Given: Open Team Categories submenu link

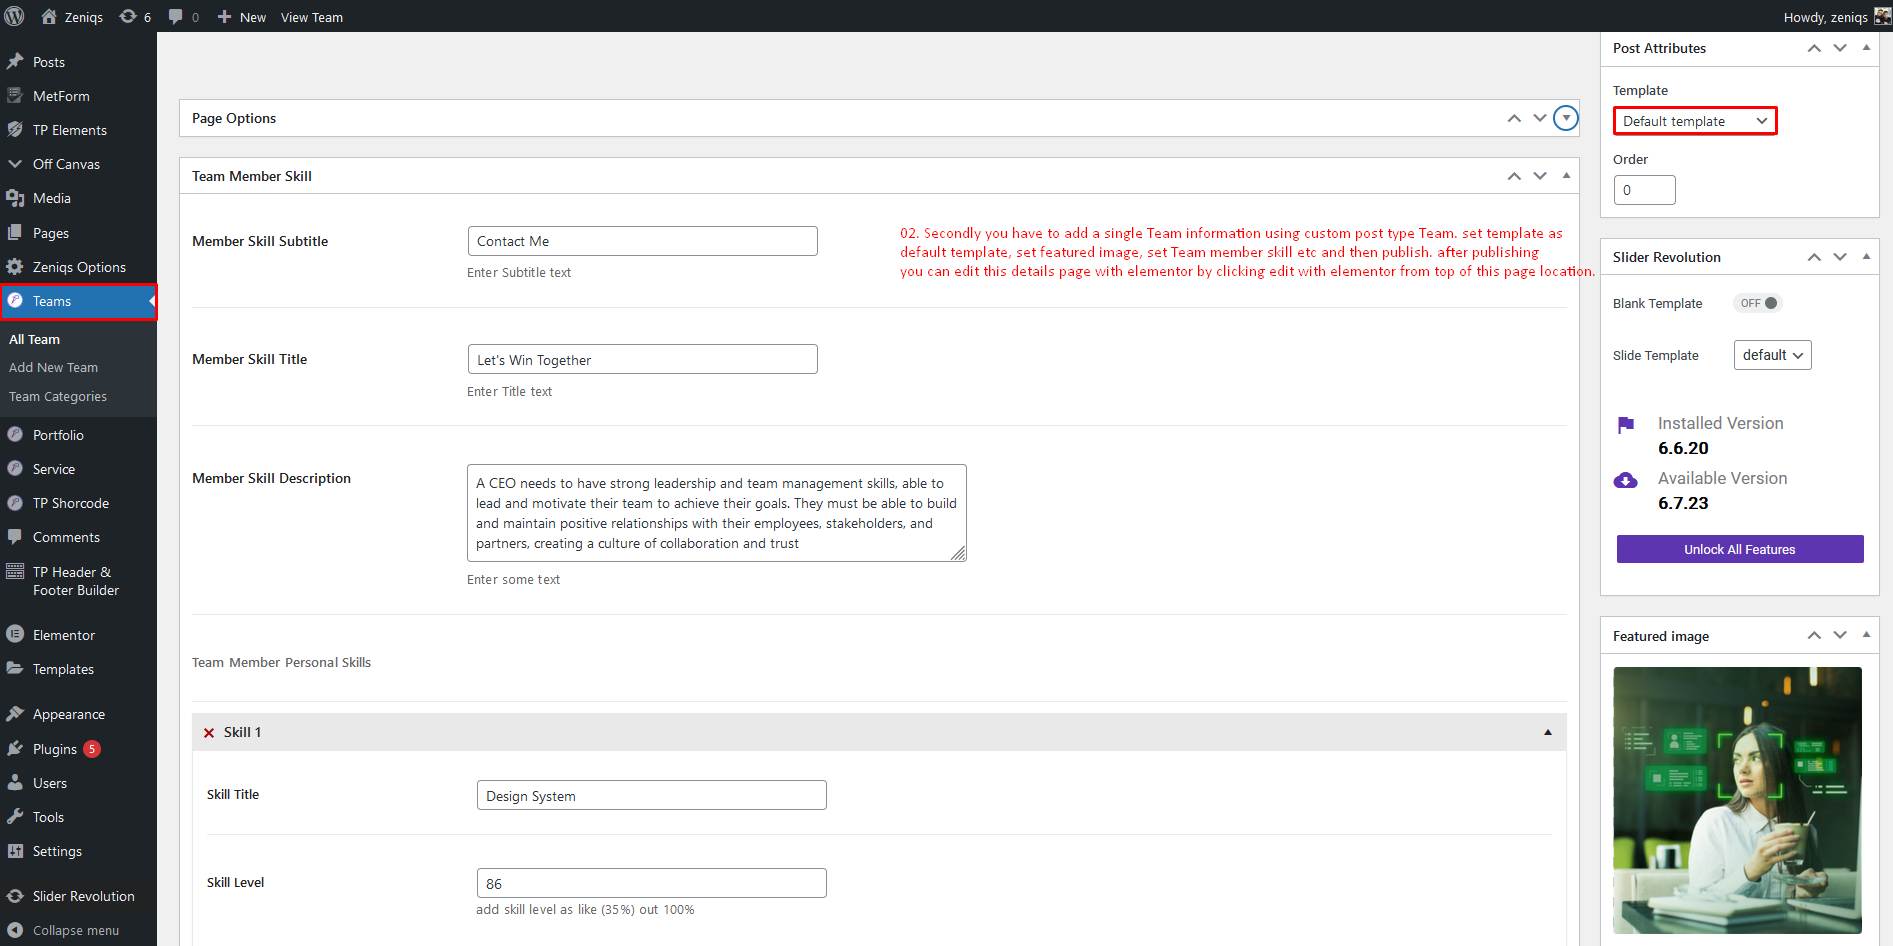Looking at the screenshot, I should point(58,396).
